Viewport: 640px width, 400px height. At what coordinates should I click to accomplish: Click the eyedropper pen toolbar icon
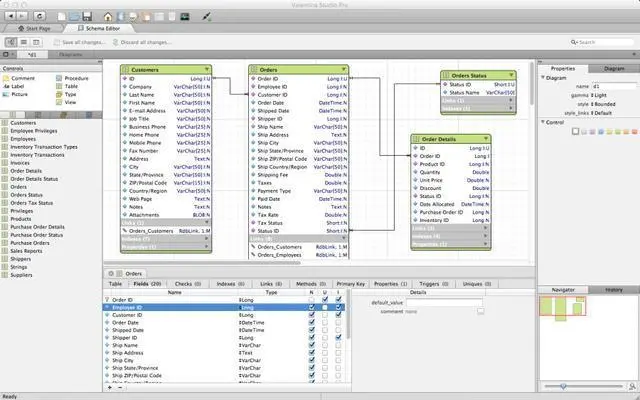coord(207,17)
